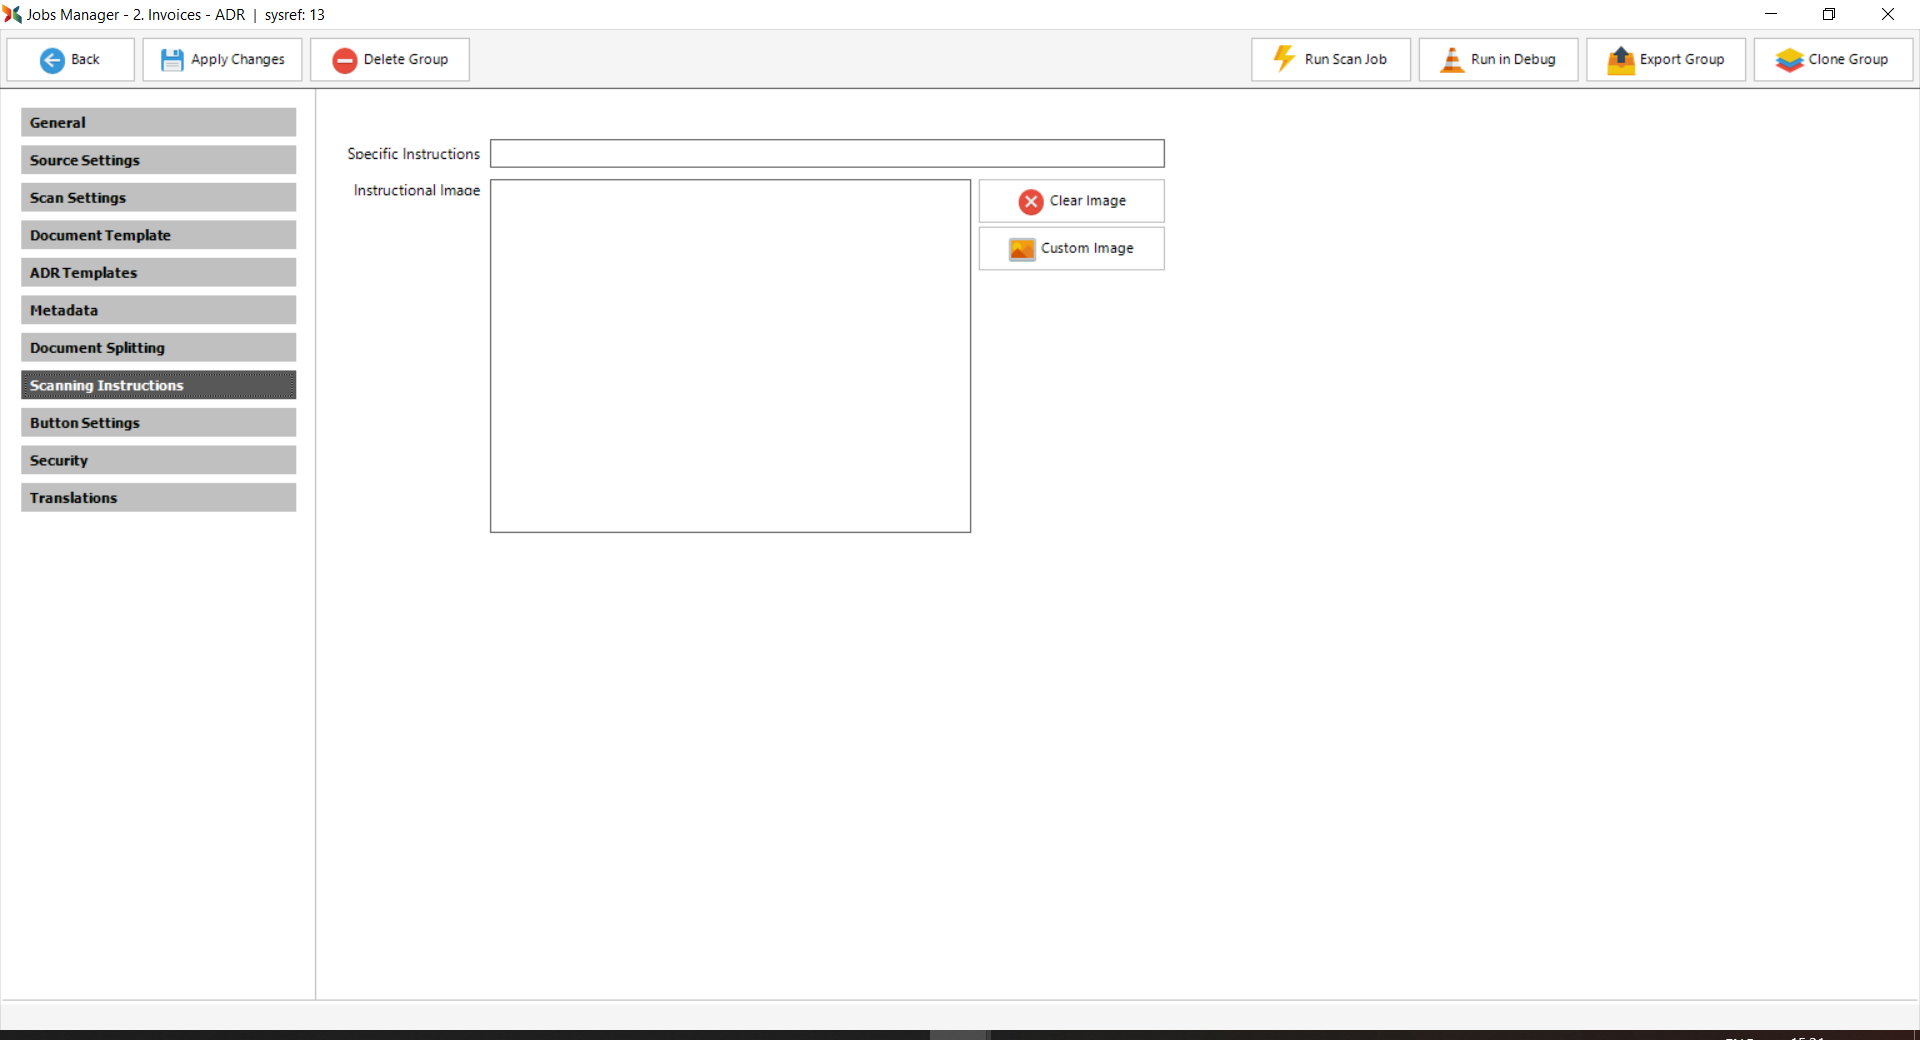Click the Clone Group layers icon
The width and height of the screenshot is (1920, 1040).
(x=1789, y=60)
